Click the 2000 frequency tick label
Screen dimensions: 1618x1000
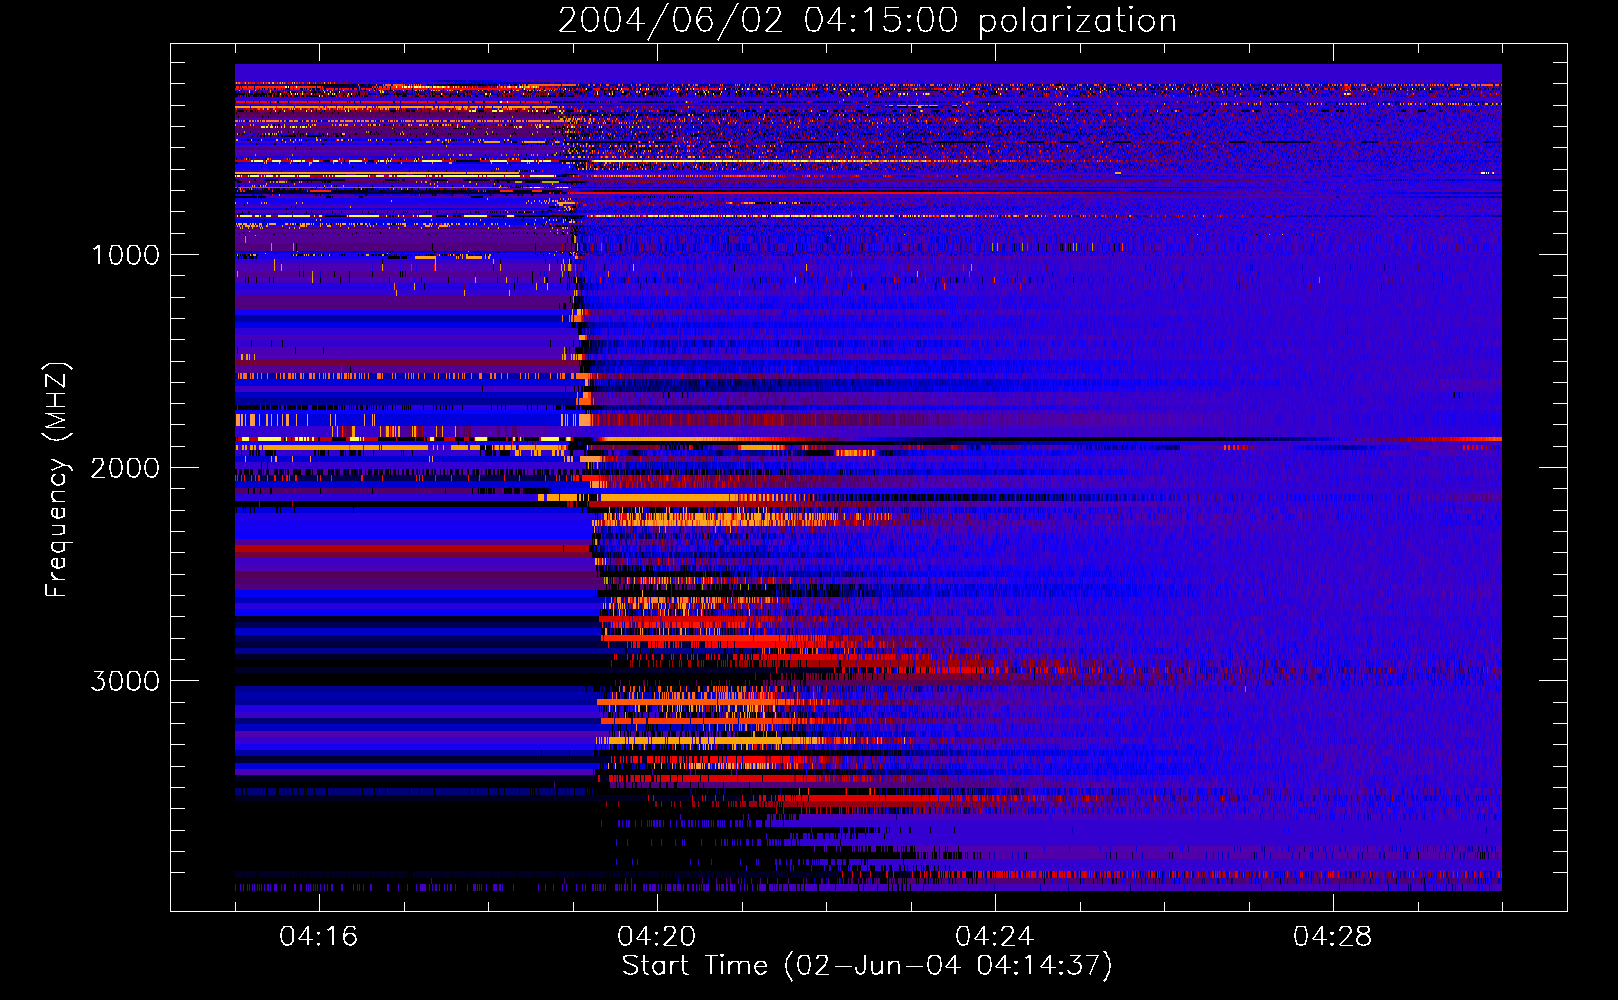pos(125,468)
